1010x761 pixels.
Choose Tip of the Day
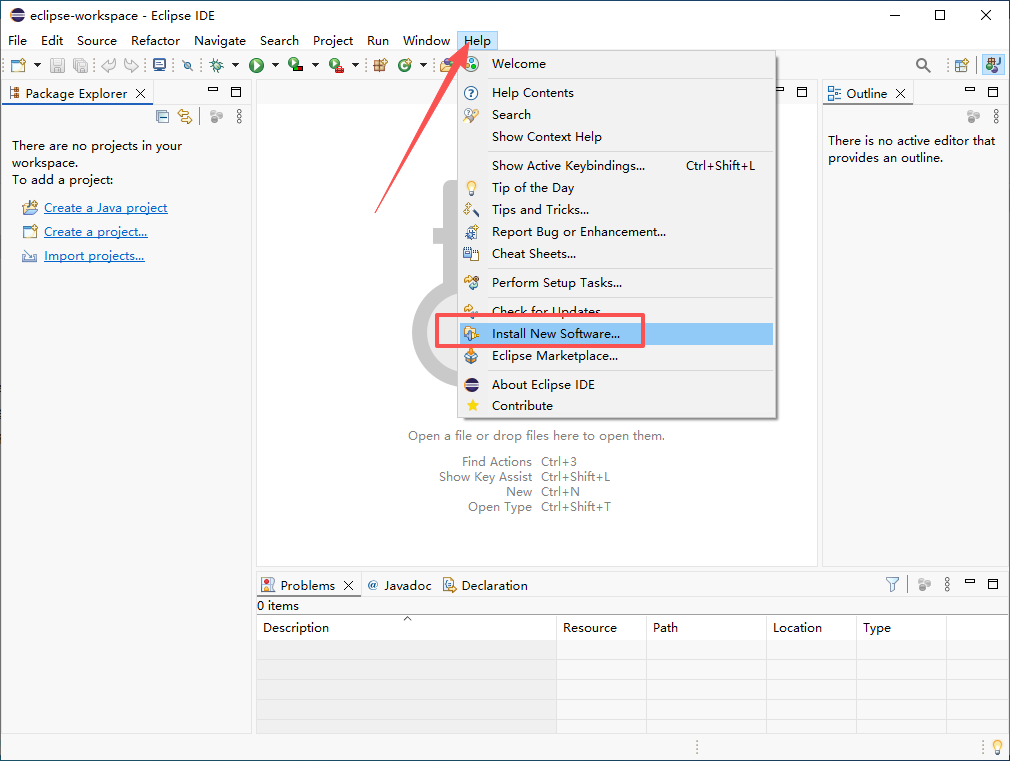(616, 188)
